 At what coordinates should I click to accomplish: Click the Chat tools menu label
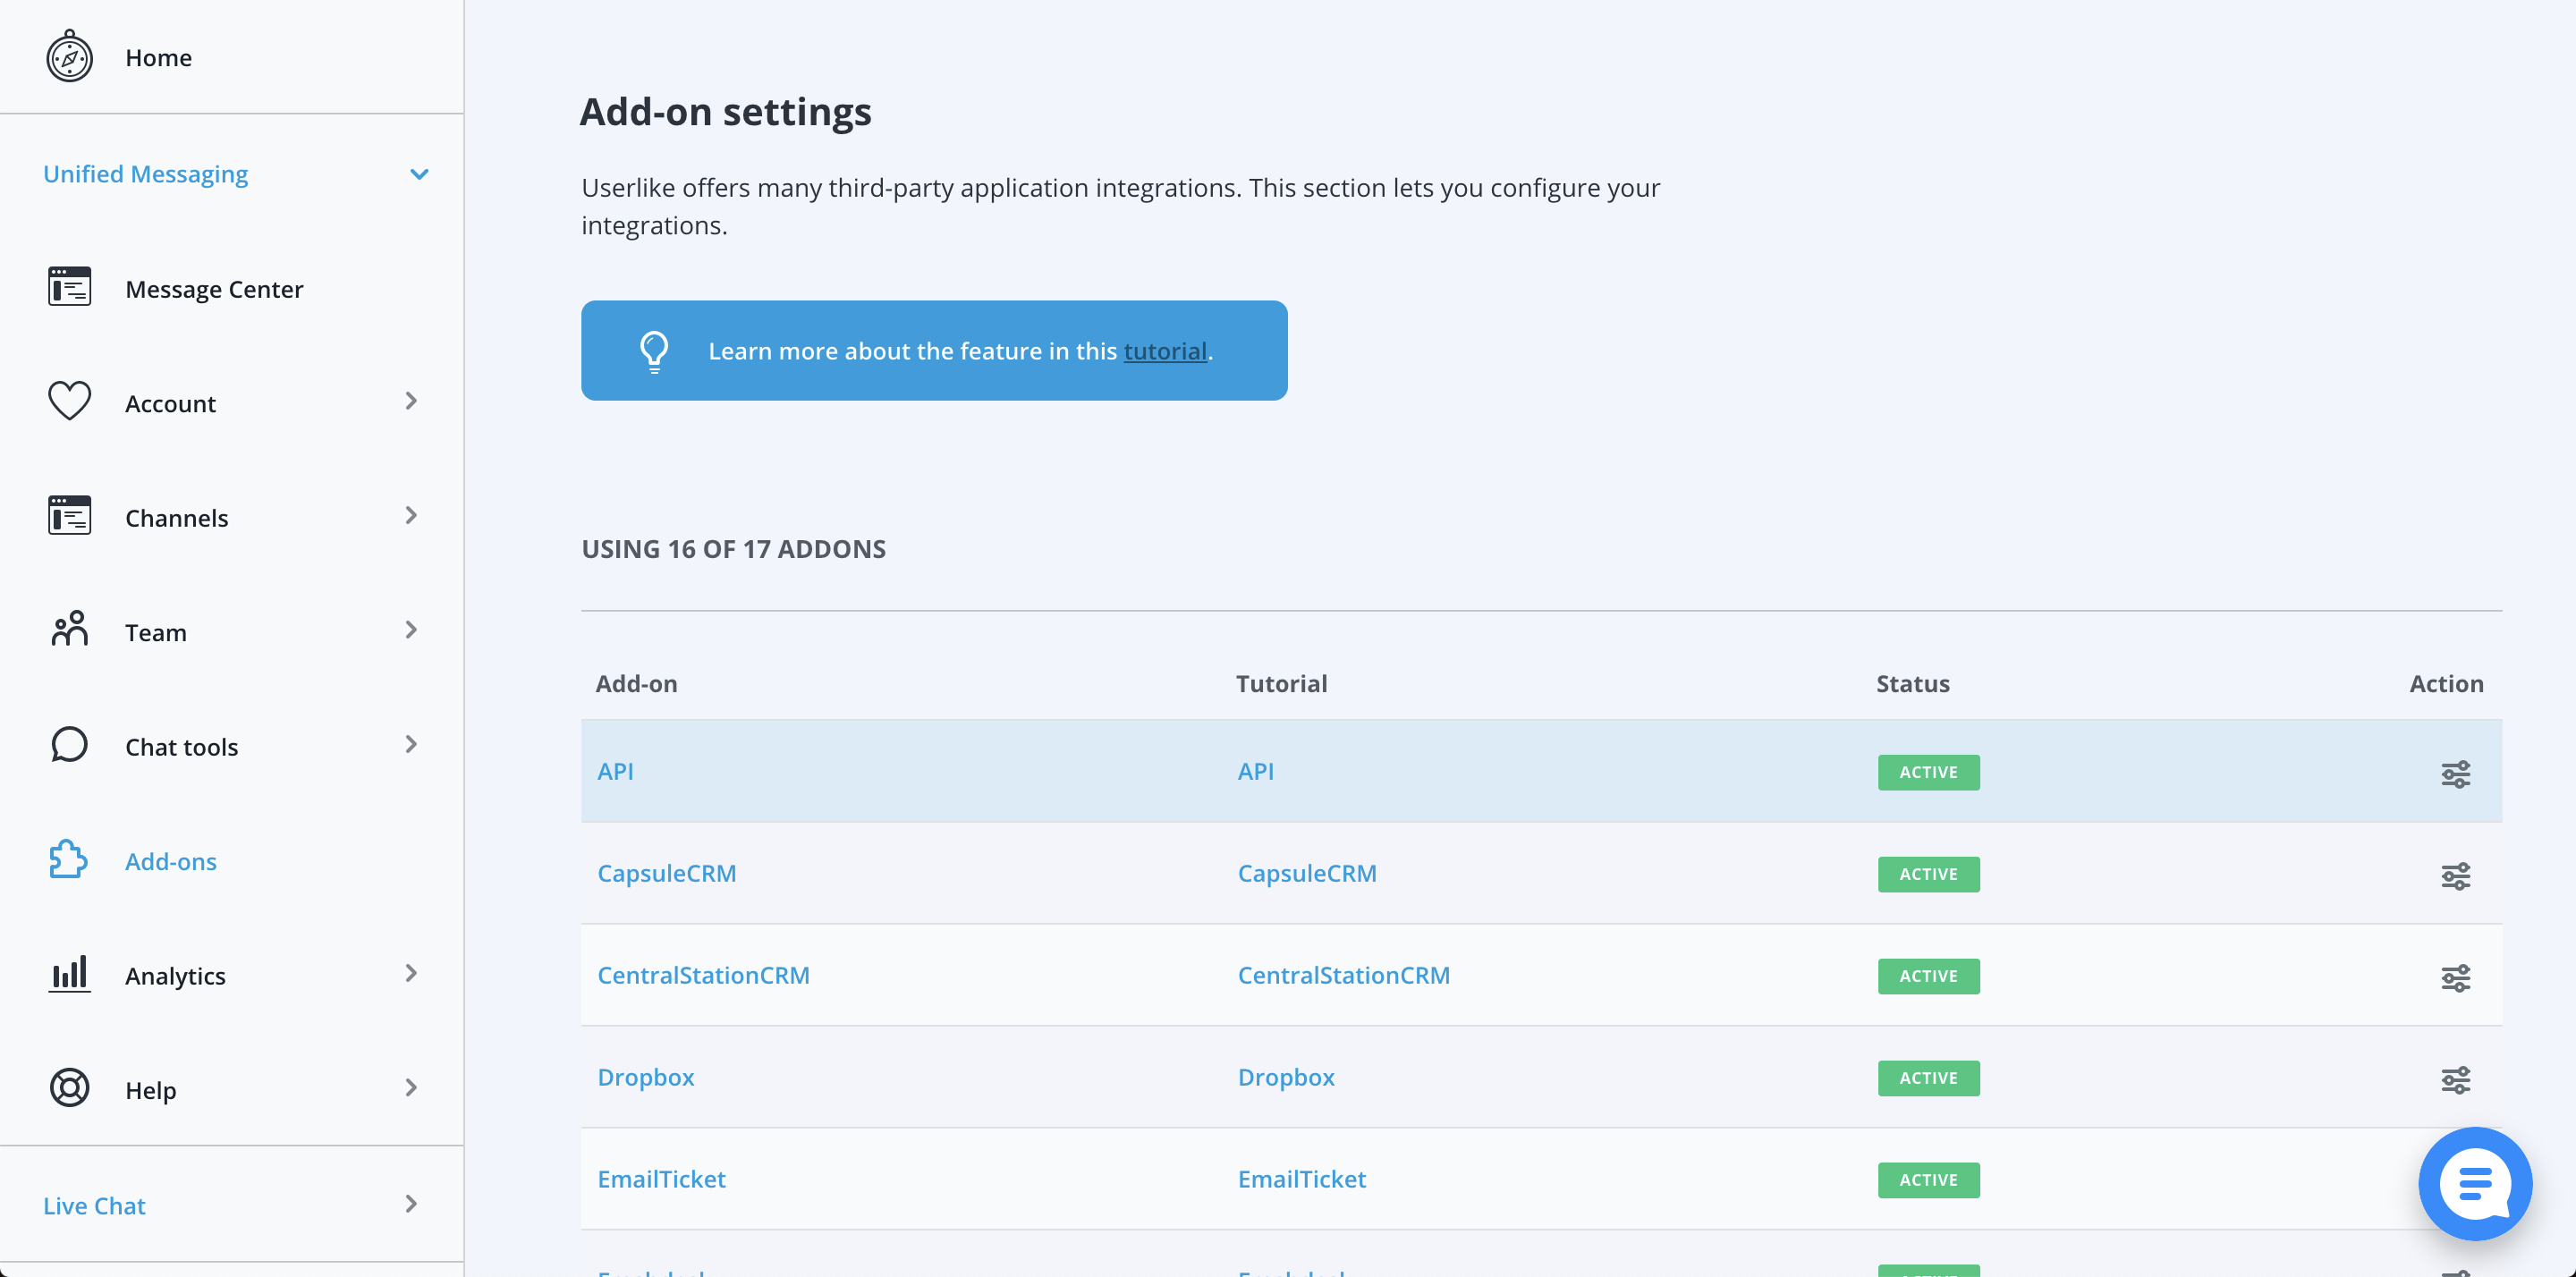(x=181, y=747)
